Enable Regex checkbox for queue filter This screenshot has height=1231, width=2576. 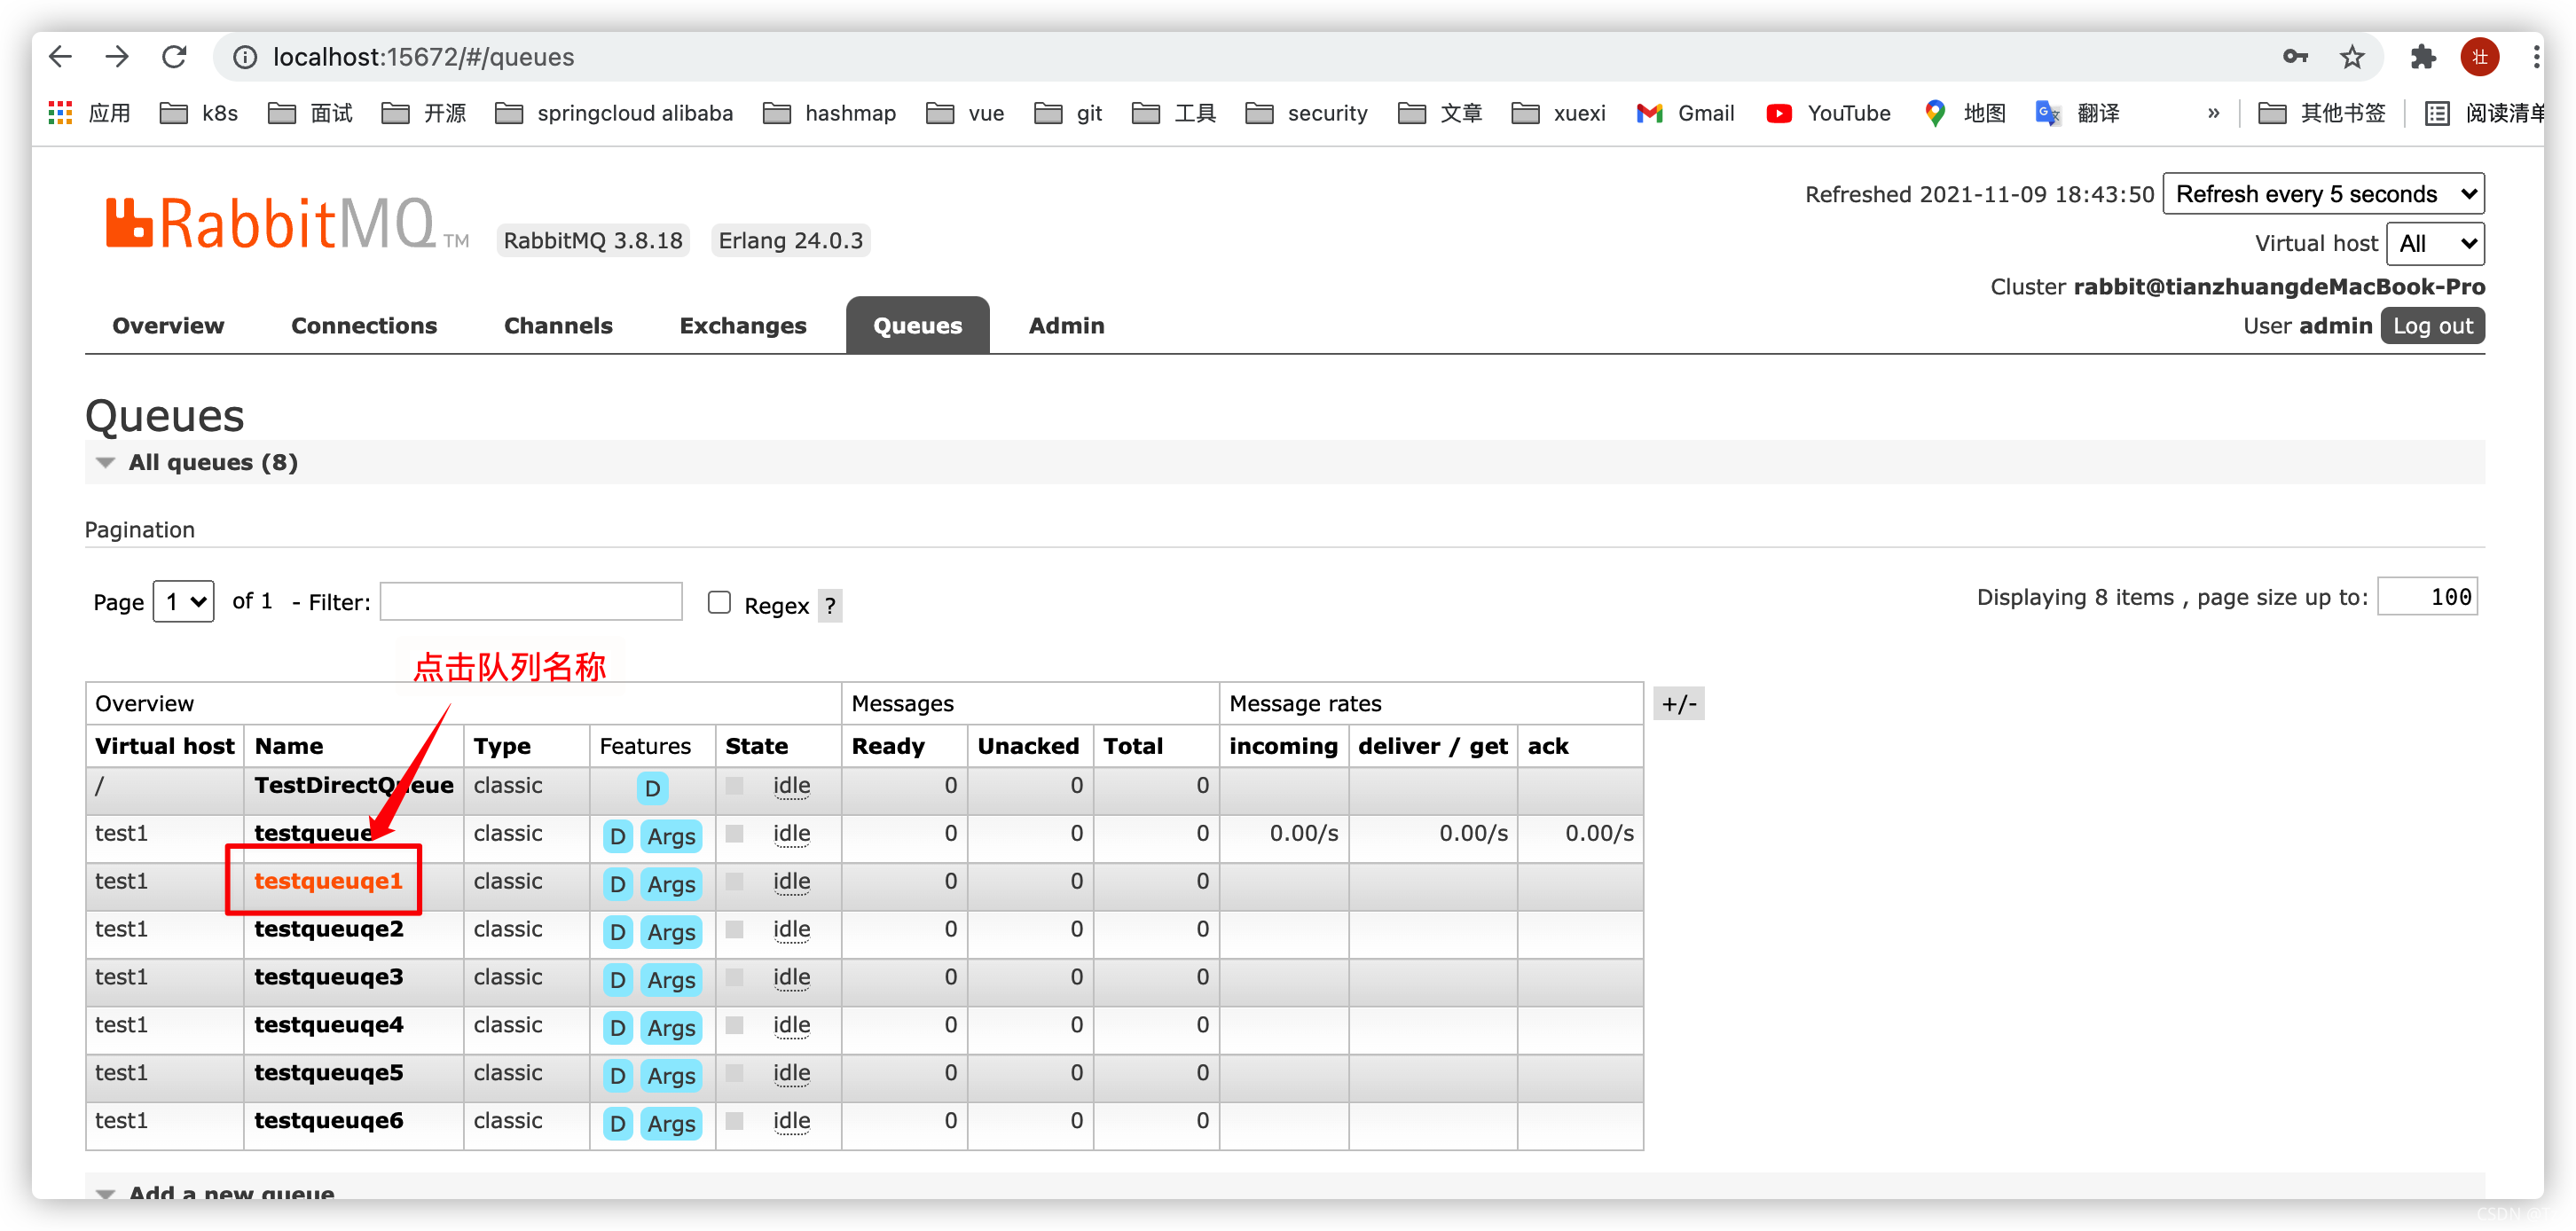716,603
